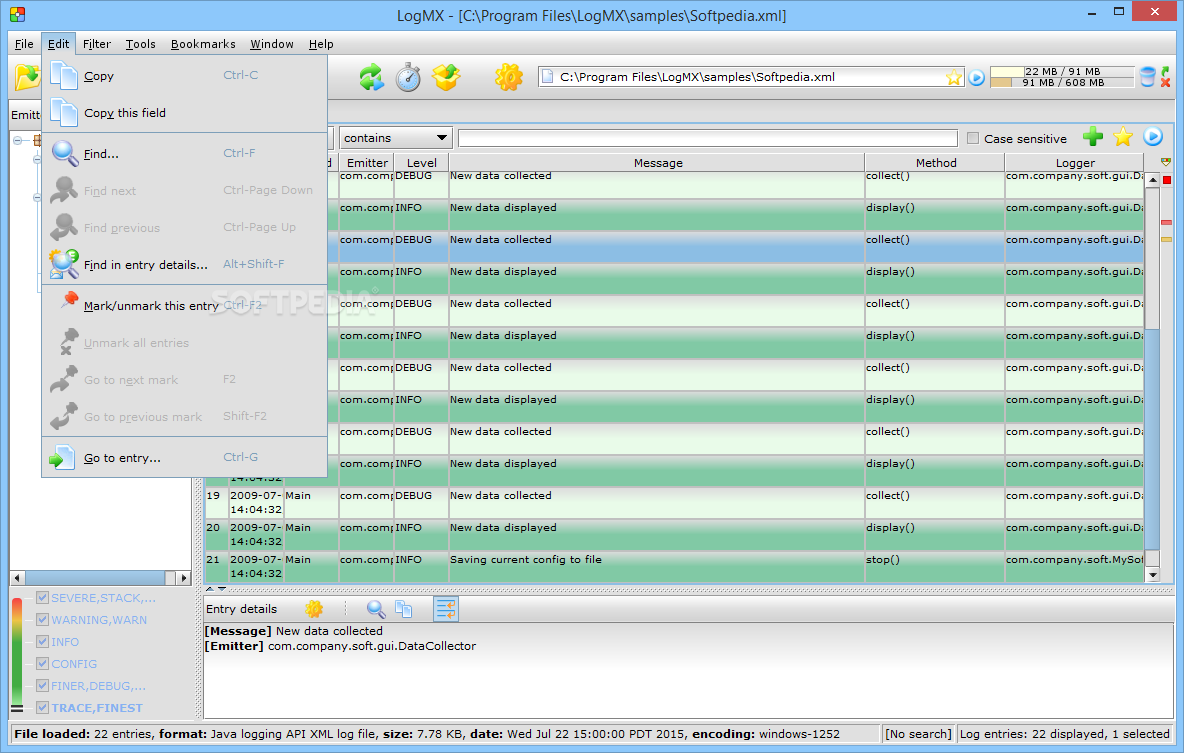Run search with blue play button
This screenshot has height=753, width=1184.
pos(1153,136)
